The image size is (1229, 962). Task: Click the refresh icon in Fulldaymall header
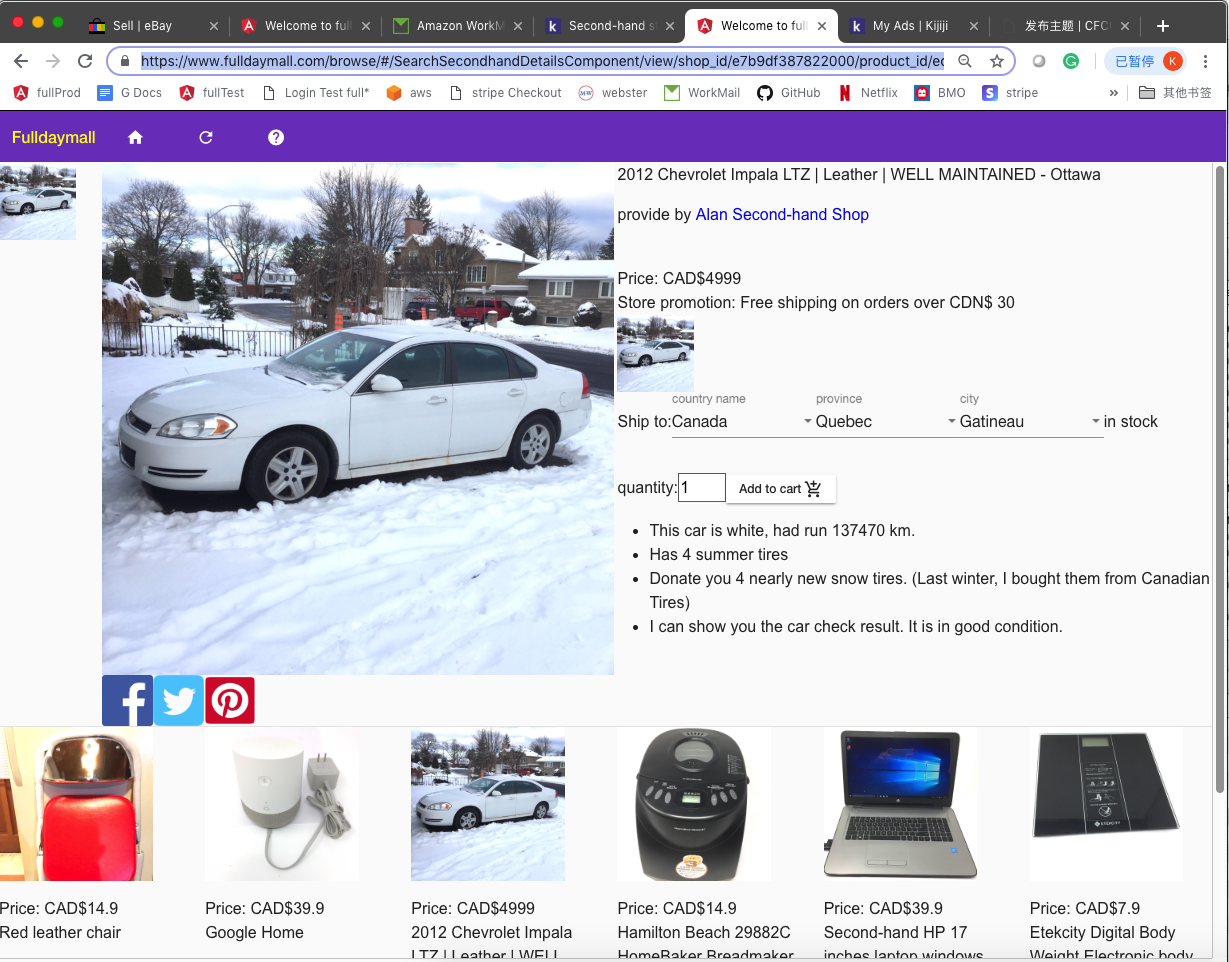(206, 138)
